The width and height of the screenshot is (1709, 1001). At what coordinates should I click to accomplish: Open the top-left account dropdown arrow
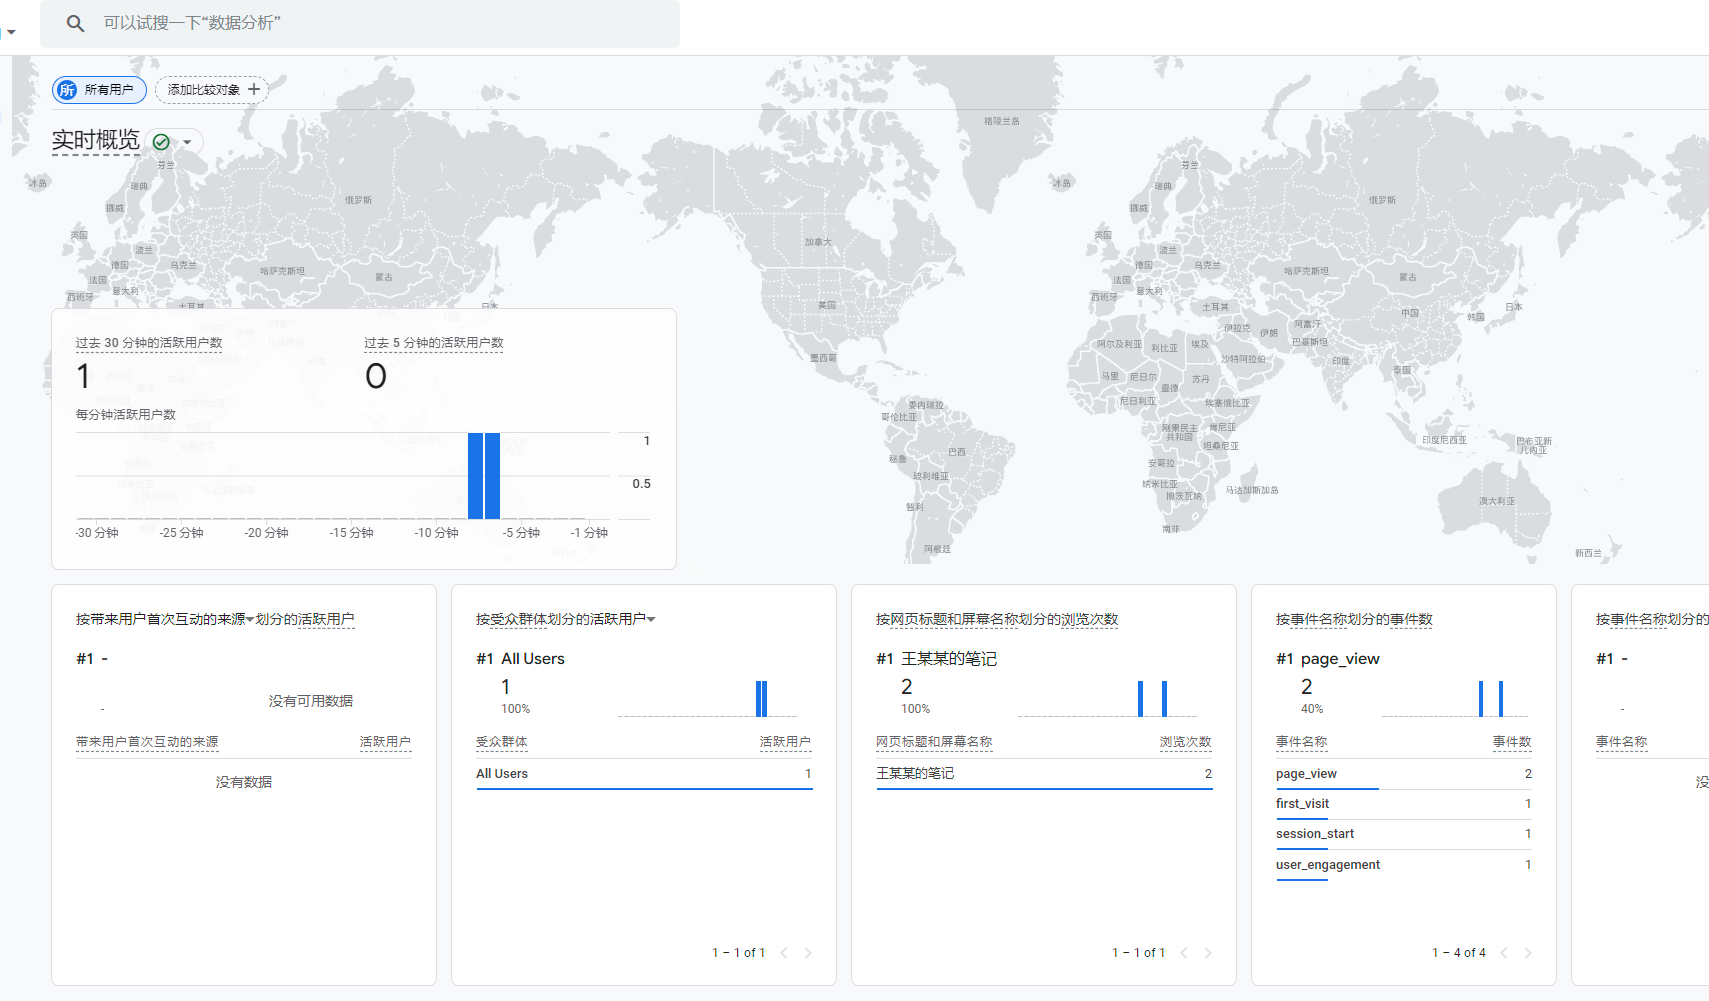(x=11, y=32)
